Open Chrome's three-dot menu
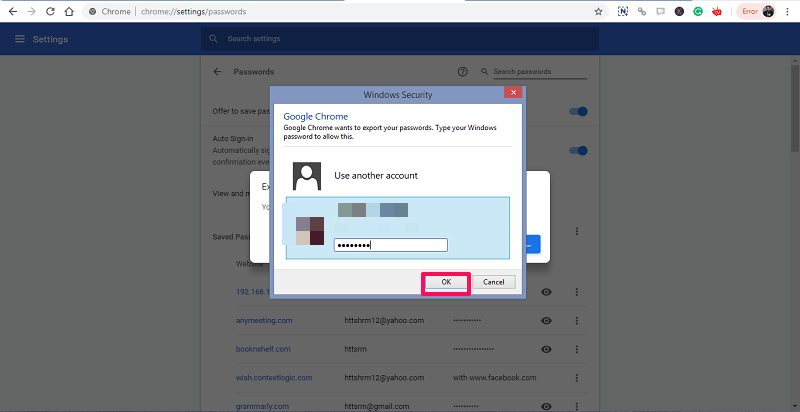Viewport: 800px width, 412px height. click(x=788, y=11)
